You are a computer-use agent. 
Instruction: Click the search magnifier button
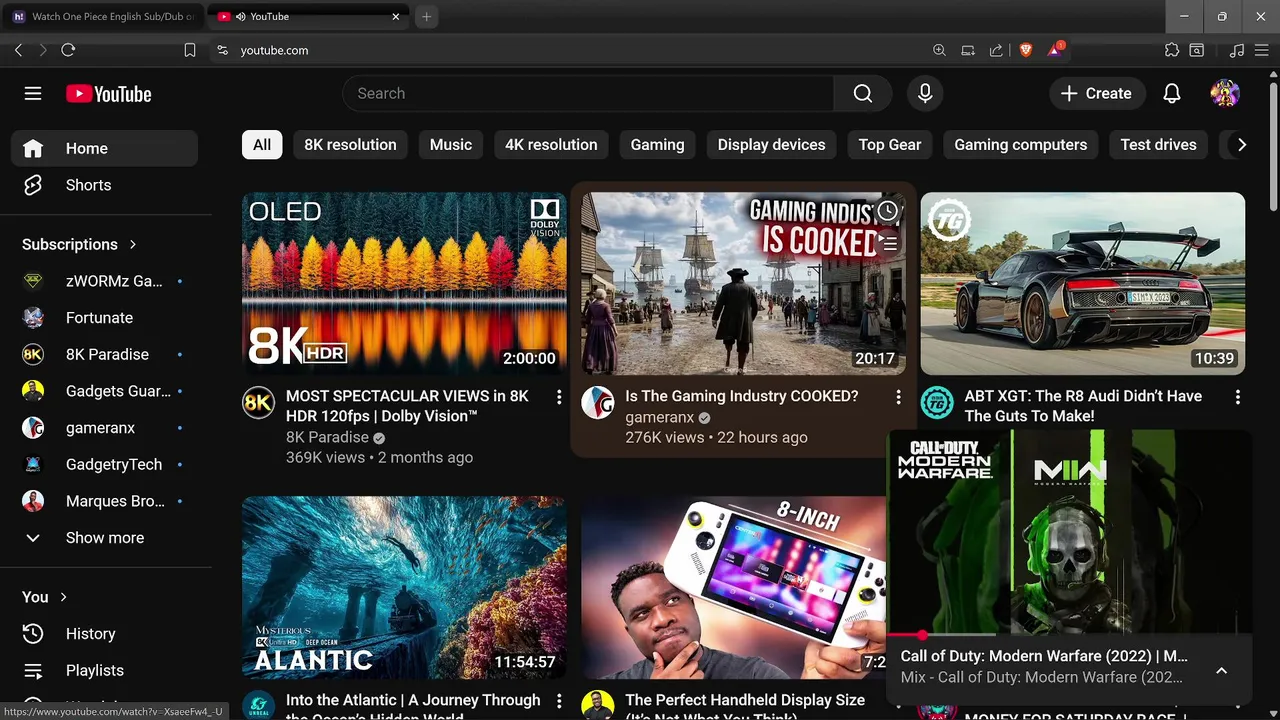click(863, 93)
